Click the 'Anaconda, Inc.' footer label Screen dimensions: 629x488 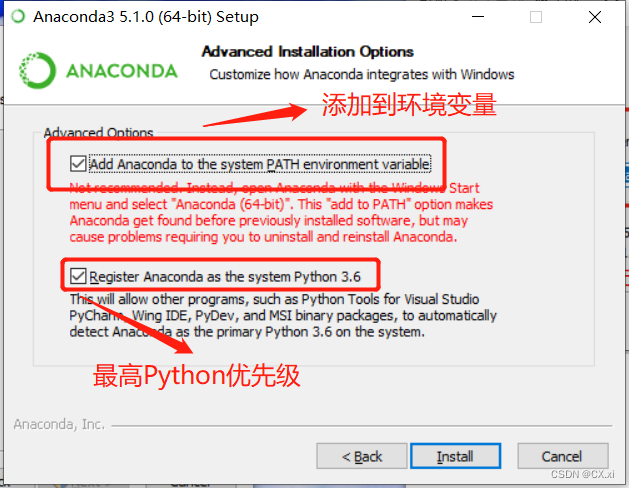pyautogui.click(x=59, y=424)
